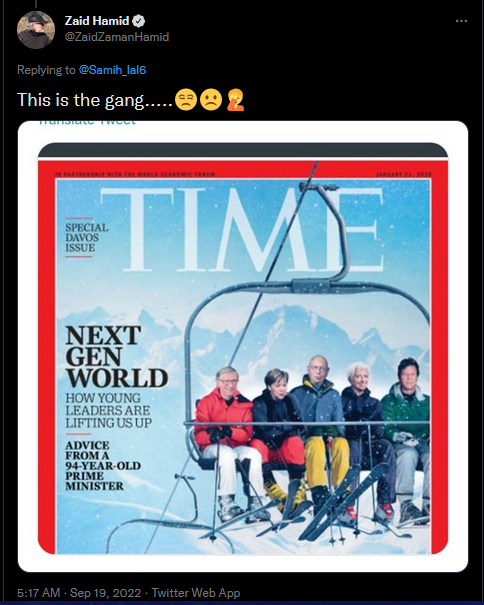Open the 5:17 AM Sep 19 timestamp
The image size is (484, 605).
pos(79,593)
